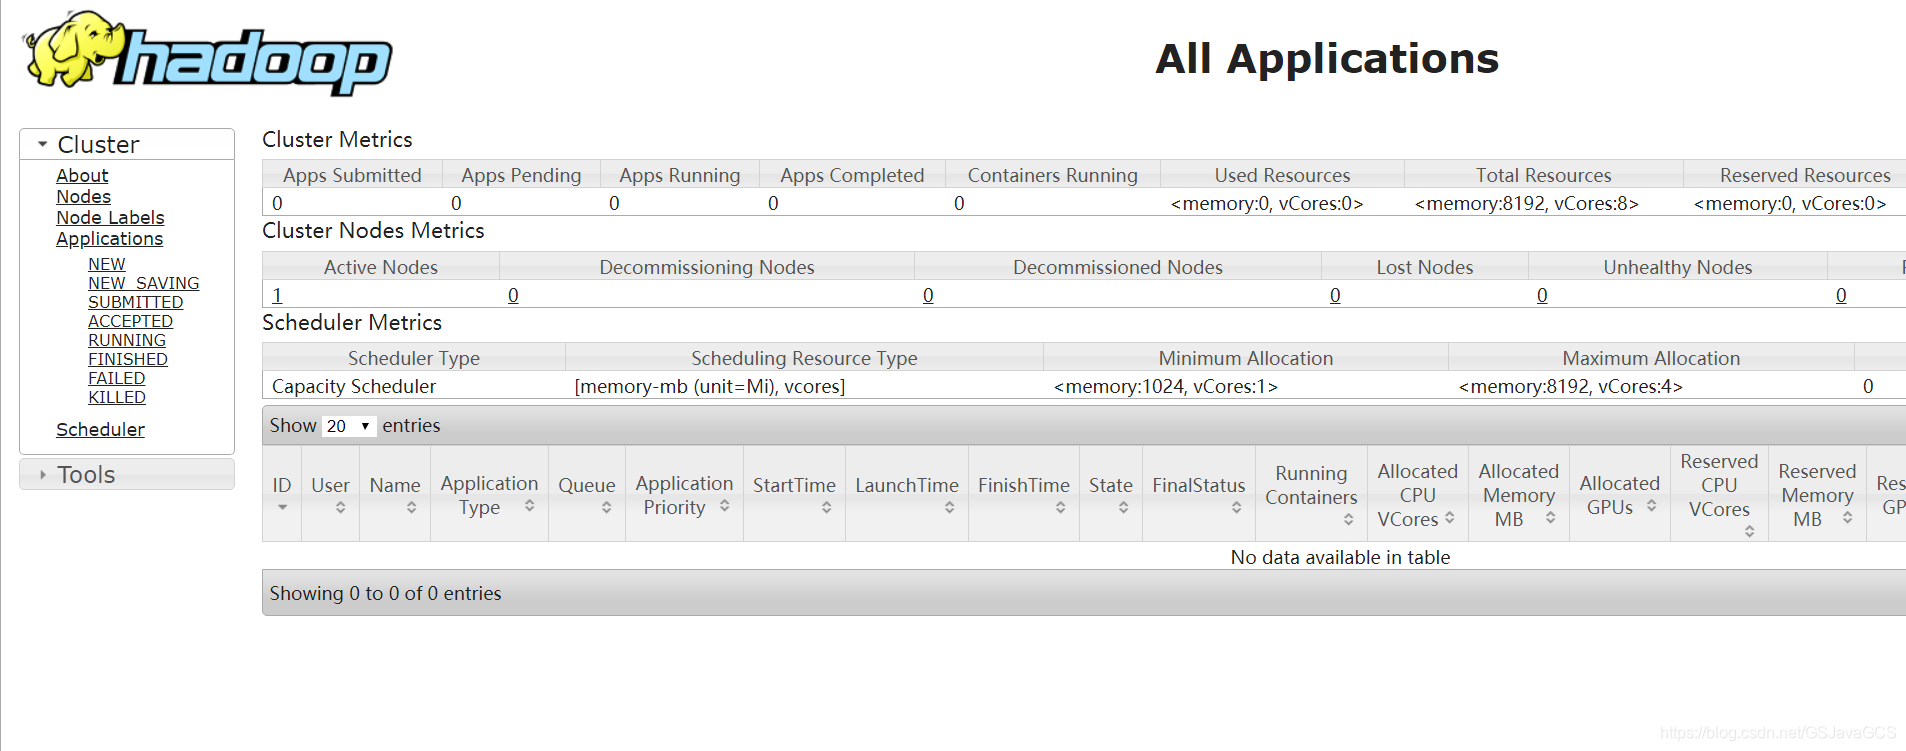Viewport: 1906px width, 751px height.
Task: Click the Decommissioning Nodes count link
Action: coord(513,295)
